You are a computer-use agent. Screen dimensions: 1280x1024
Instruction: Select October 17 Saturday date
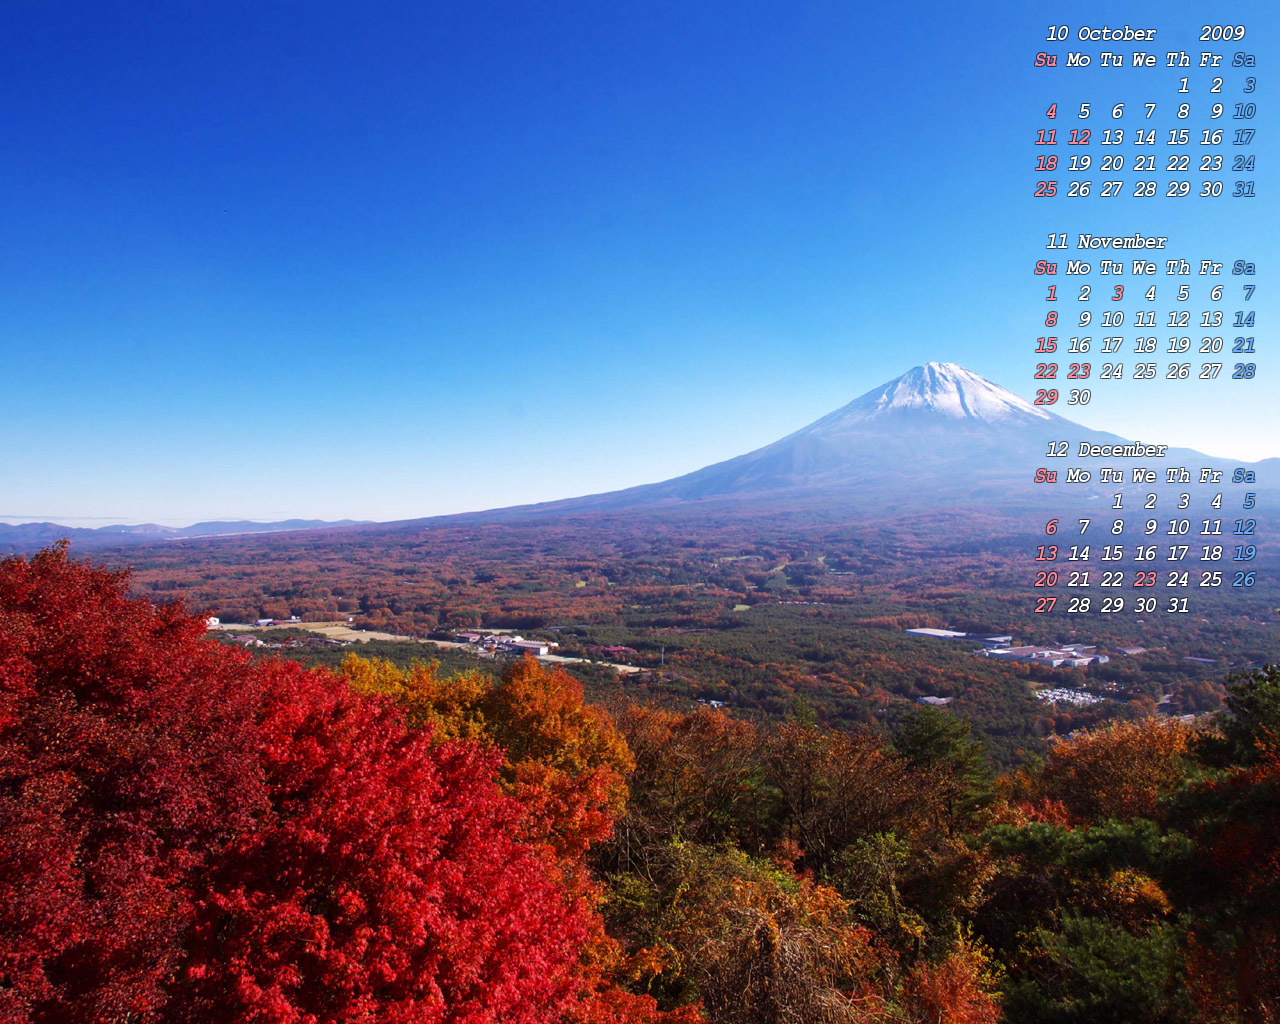pyautogui.click(x=1244, y=138)
